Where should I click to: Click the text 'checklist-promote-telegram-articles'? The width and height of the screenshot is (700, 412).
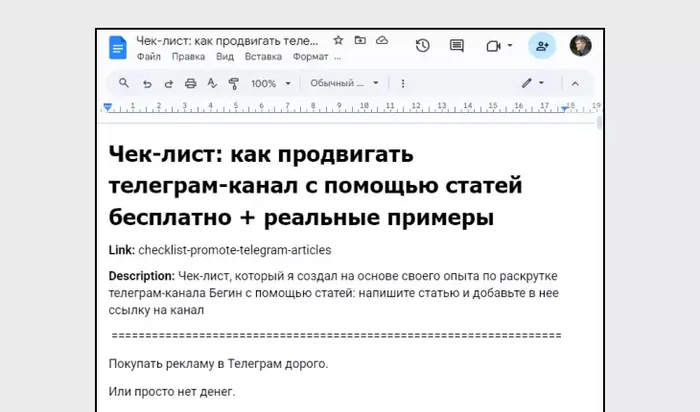(x=235, y=250)
